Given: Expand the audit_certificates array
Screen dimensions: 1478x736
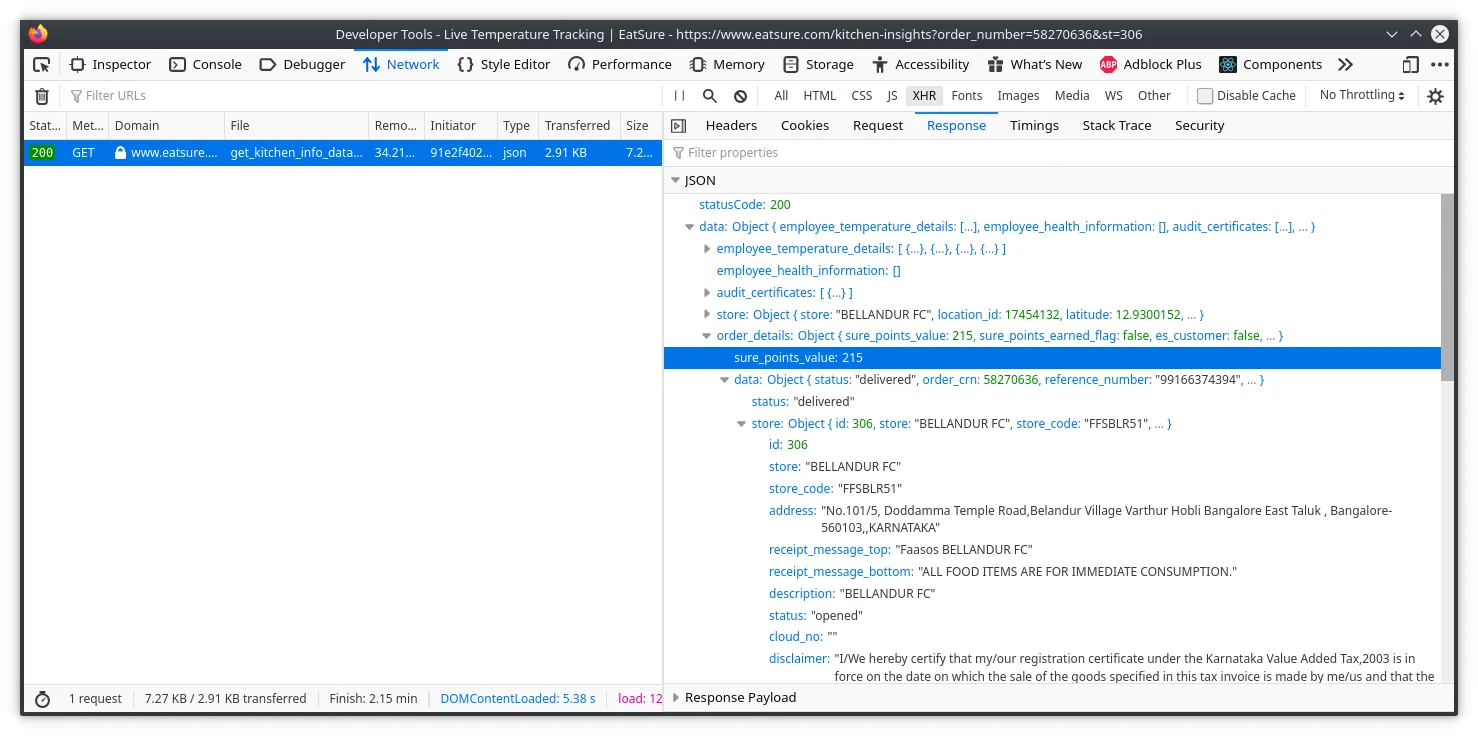Looking at the screenshot, I should [x=708, y=293].
